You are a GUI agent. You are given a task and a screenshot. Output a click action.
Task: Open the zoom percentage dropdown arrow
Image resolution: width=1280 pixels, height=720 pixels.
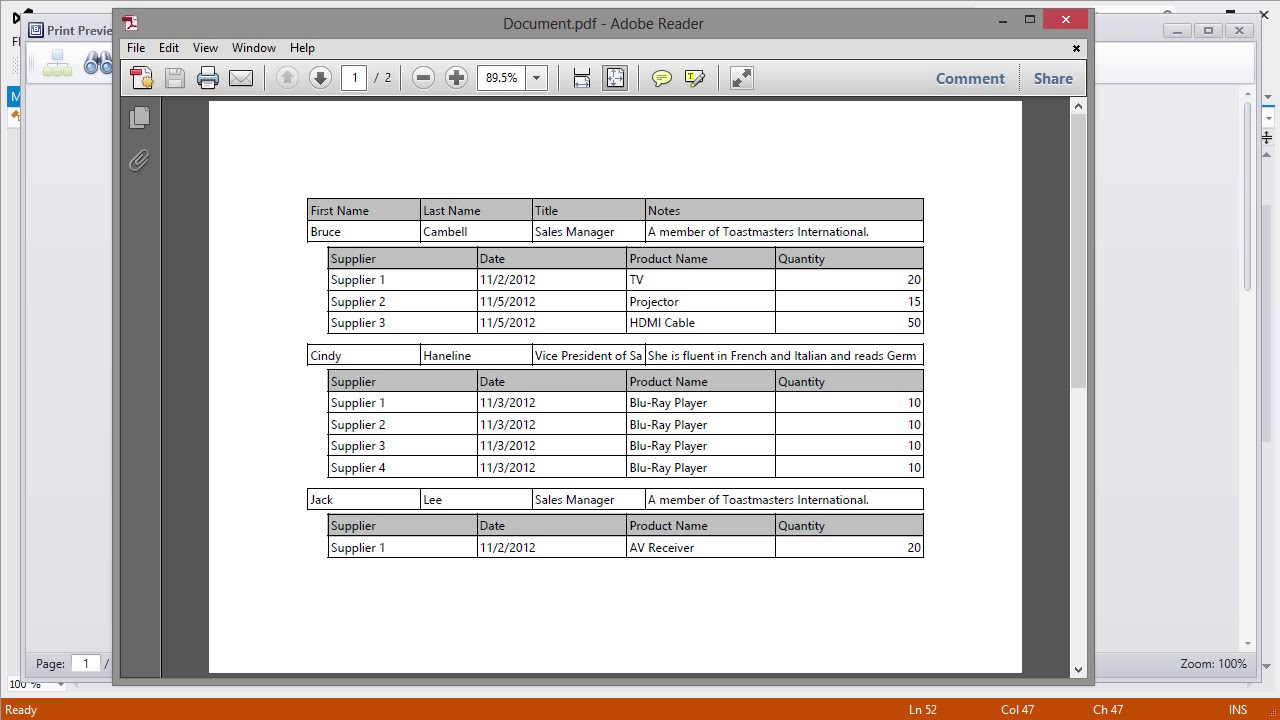536,78
